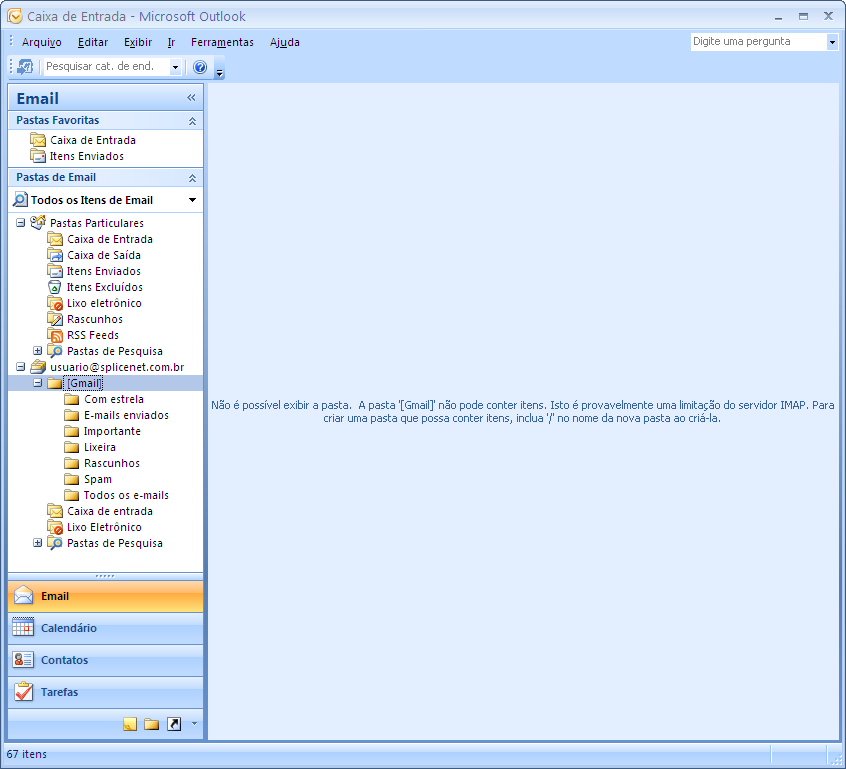
Task: Open Microsoft Office Outlook Help icon
Action: (200, 67)
